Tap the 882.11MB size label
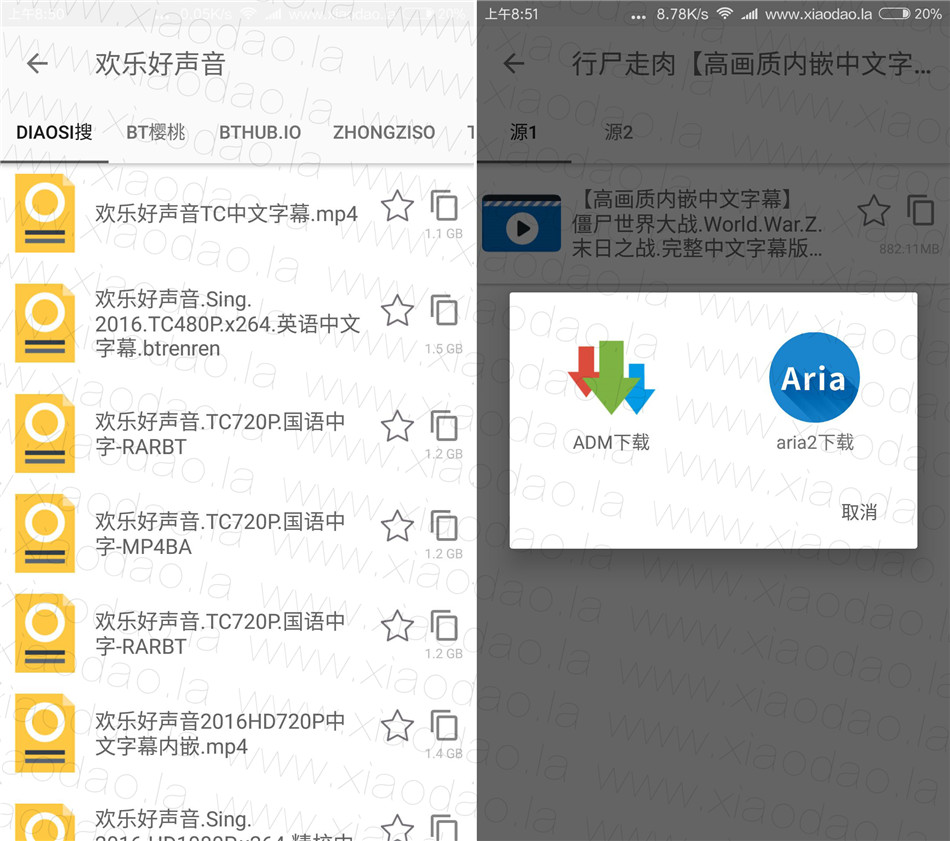The height and width of the screenshot is (841, 950). coord(909,249)
